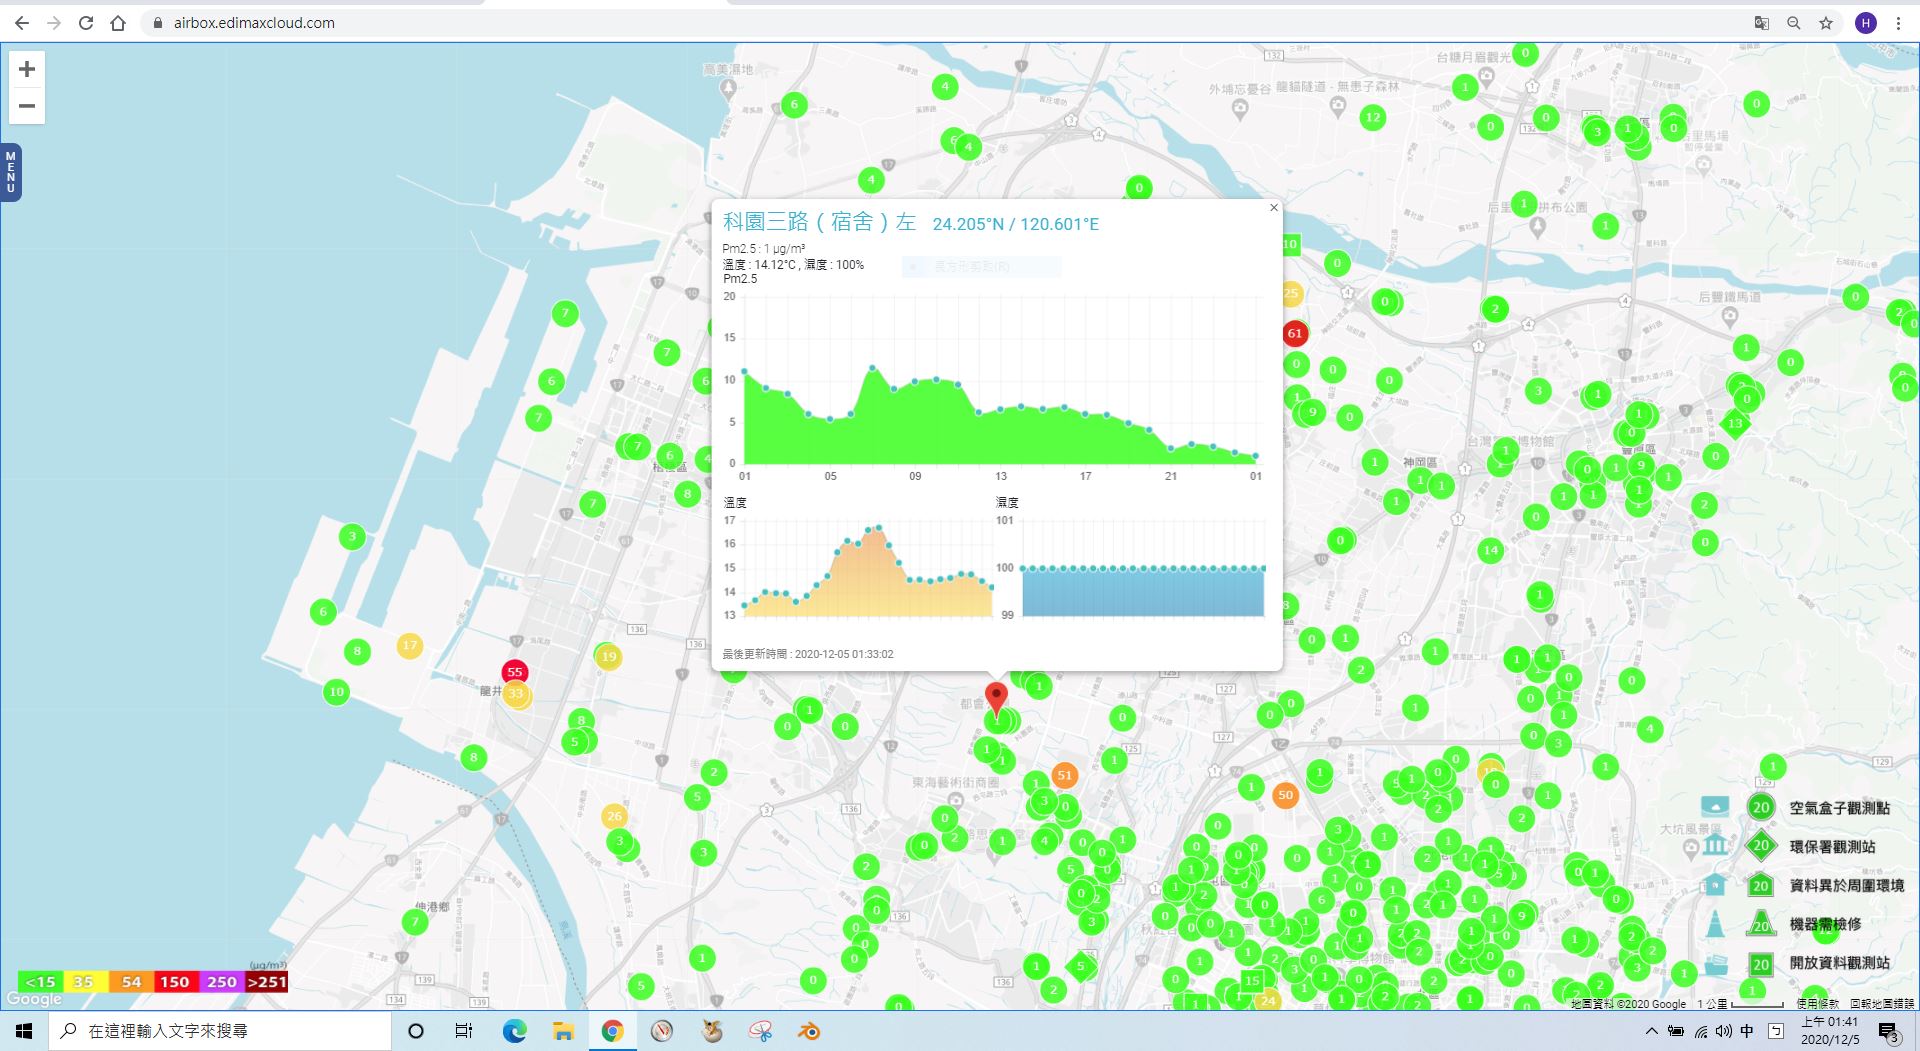Select the green marker showing 14
The height and width of the screenshot is (1051, 1920).
pyautogui.click(x=1490, y=550)
